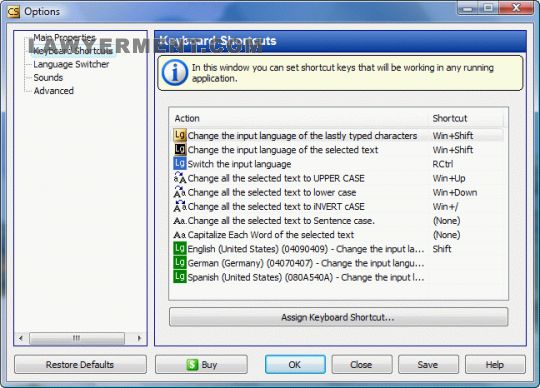
Task: Click the green Lg icon for English
Action: tap(179, 248)
